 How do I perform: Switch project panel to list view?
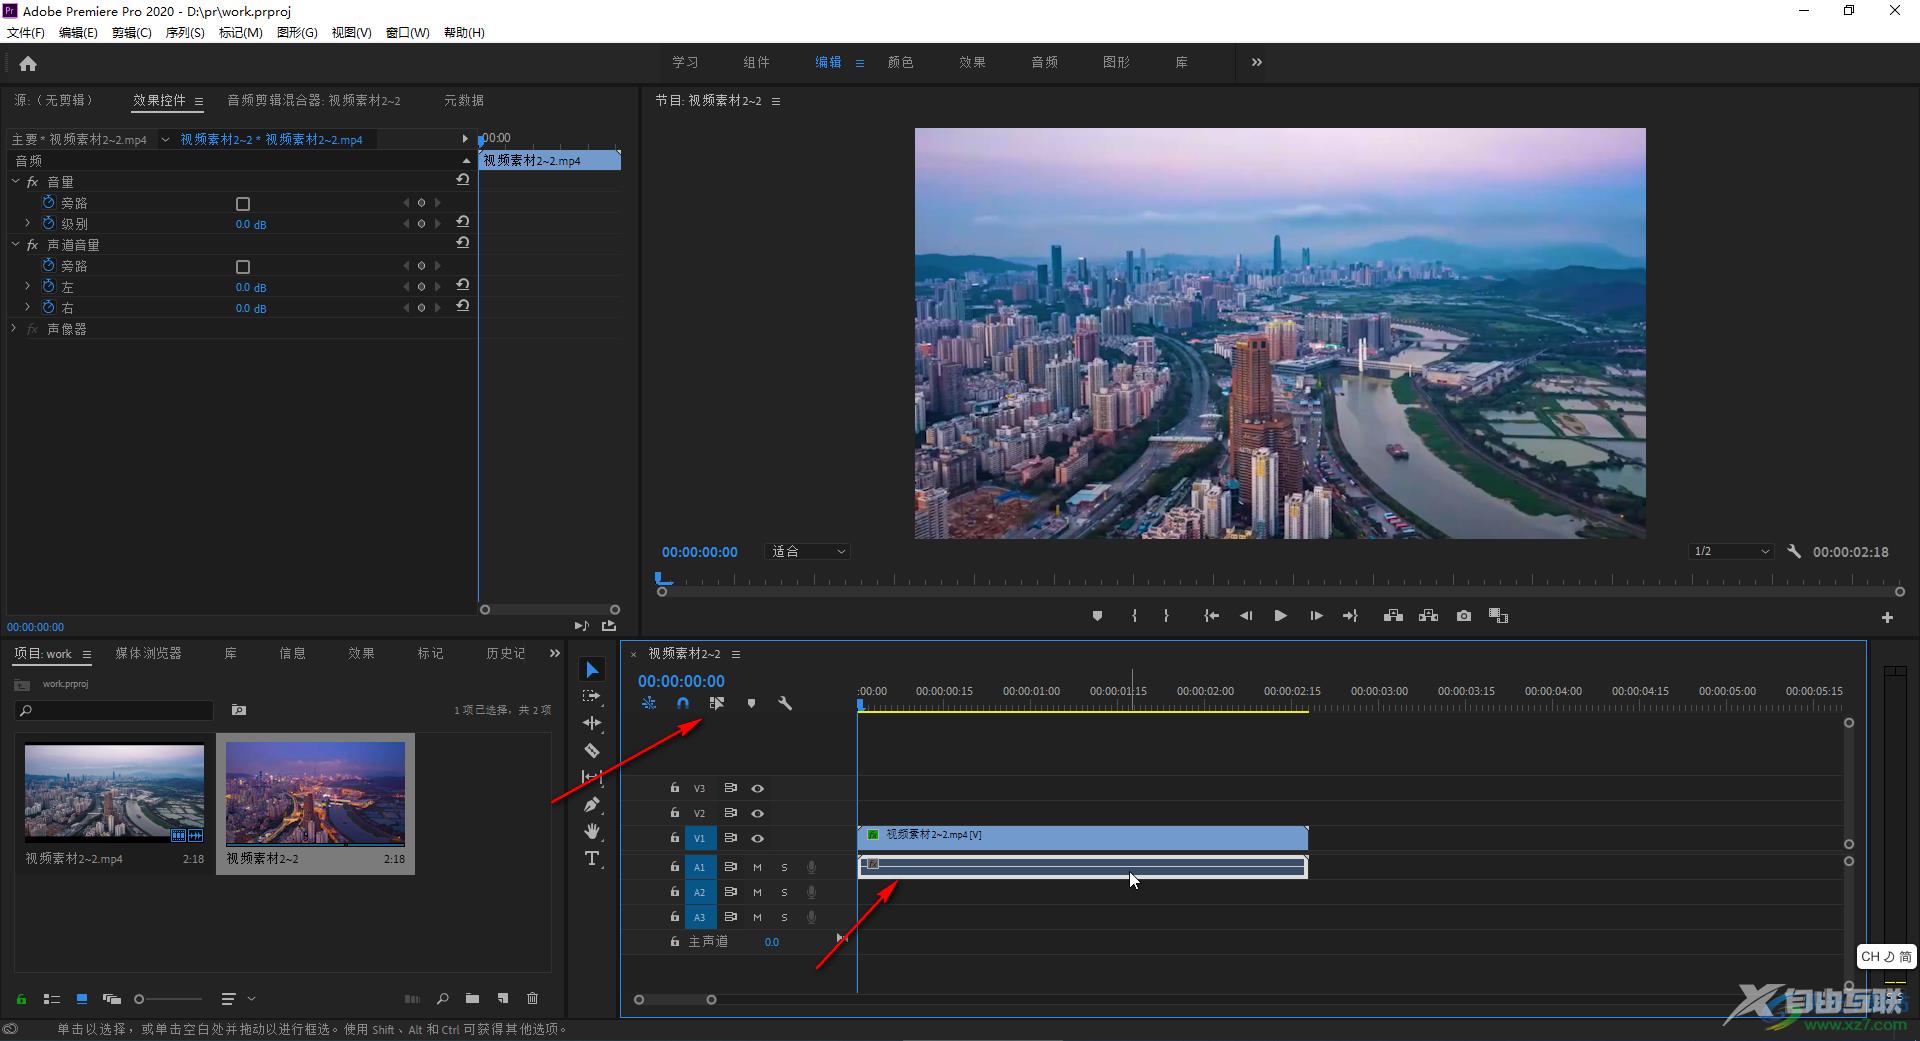coord(52,998)
